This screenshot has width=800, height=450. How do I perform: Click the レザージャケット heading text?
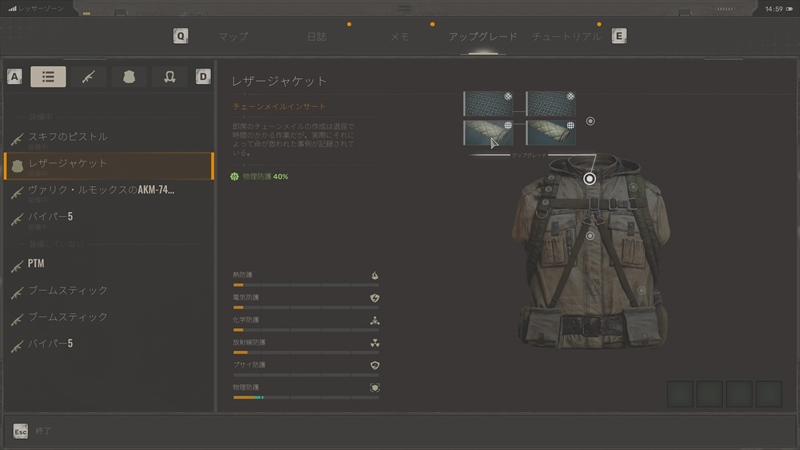(x=279, y=81)
